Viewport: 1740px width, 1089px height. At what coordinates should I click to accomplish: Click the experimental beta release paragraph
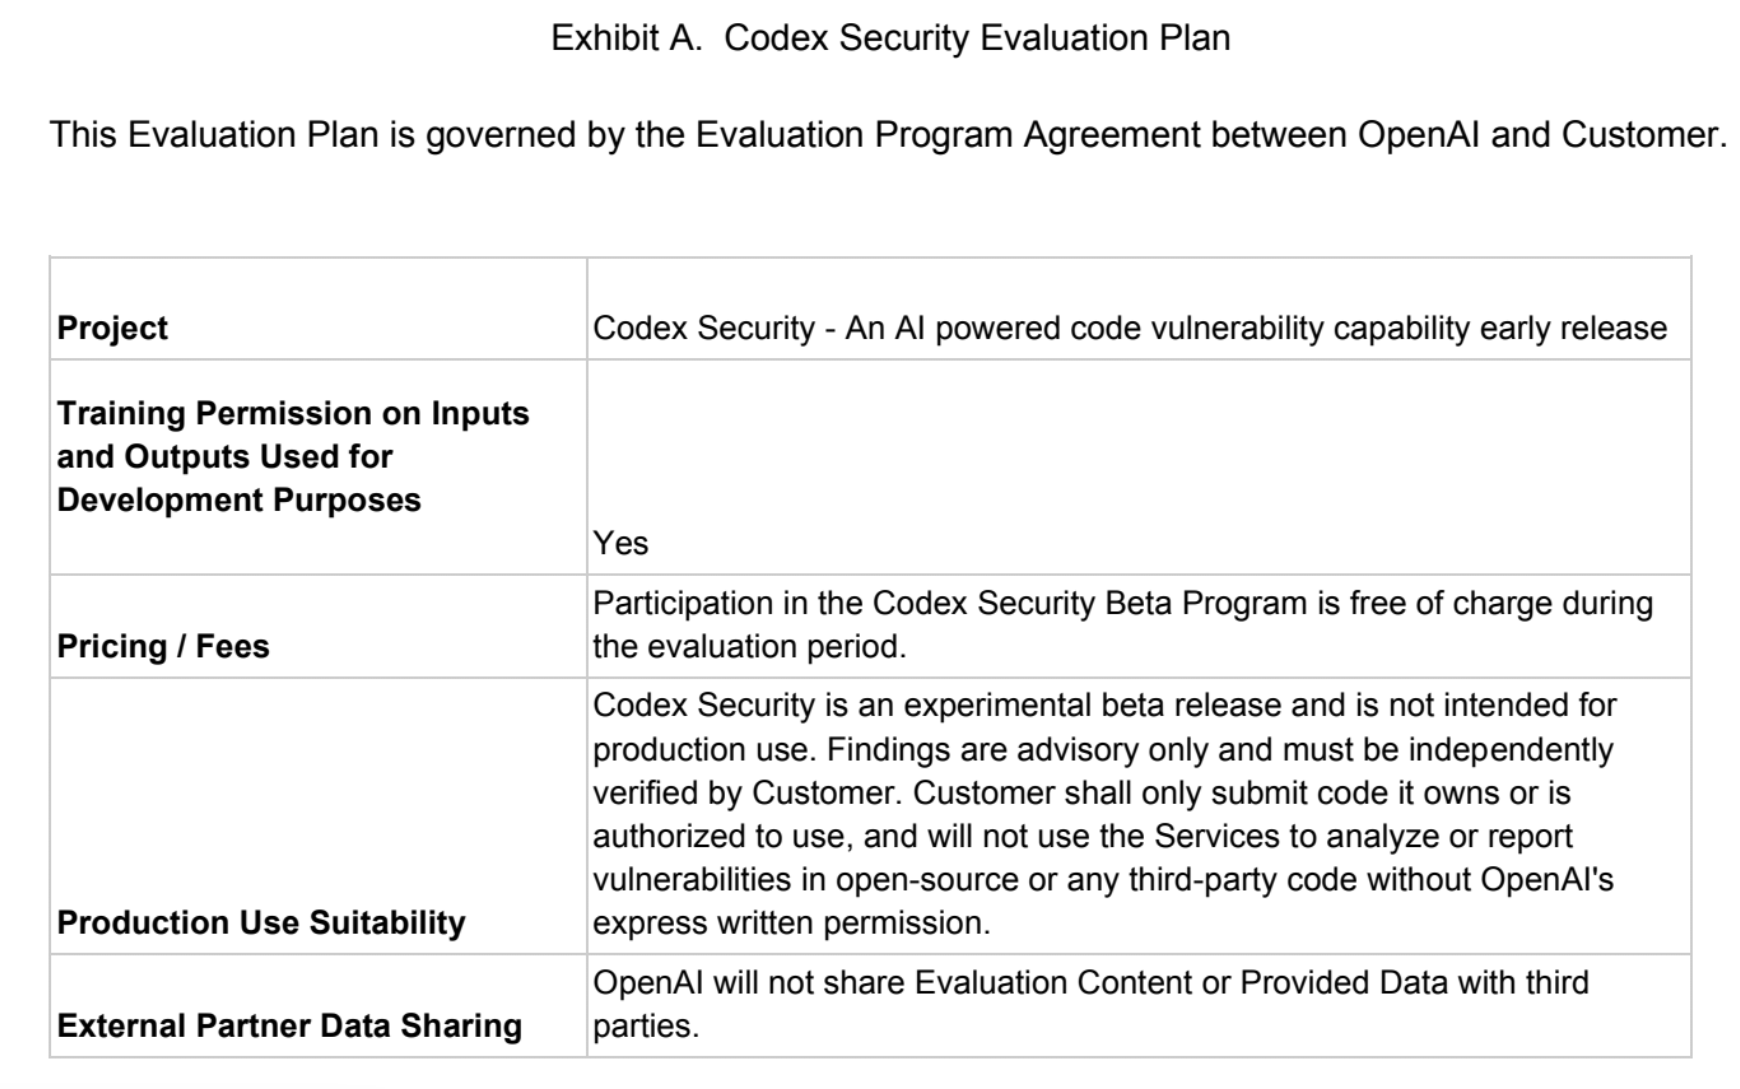[x=1104, y=814]
